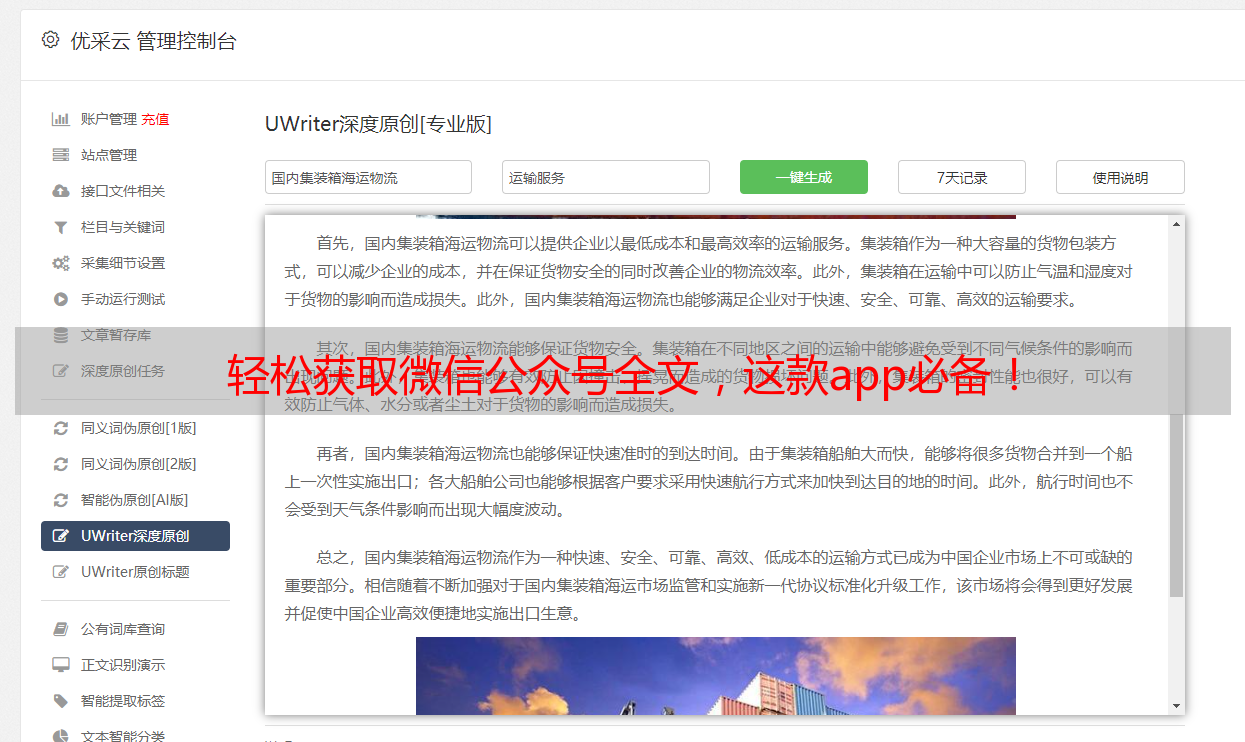Open 采集细节设置 page
This screenshot has width=1245, height=742.
tap(123, 263)
